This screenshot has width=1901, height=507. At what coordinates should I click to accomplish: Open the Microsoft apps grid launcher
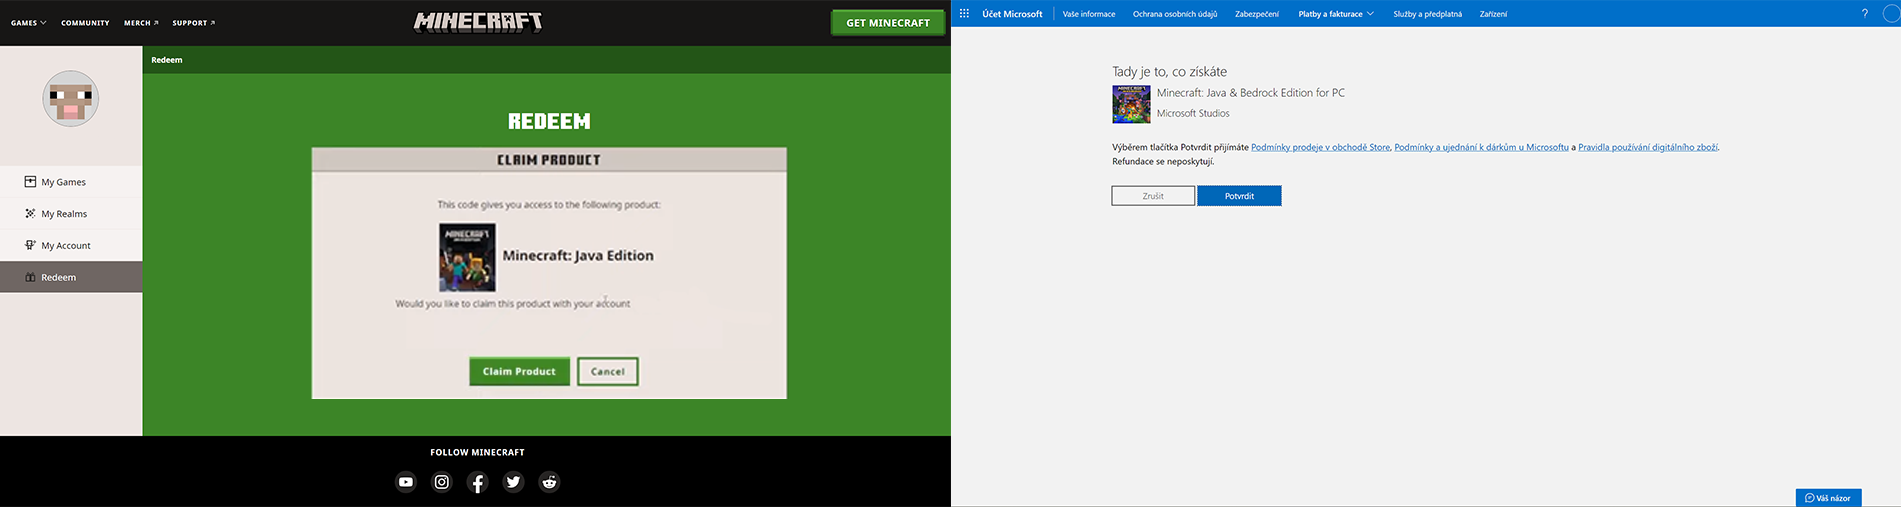click(x=964, y=13)
